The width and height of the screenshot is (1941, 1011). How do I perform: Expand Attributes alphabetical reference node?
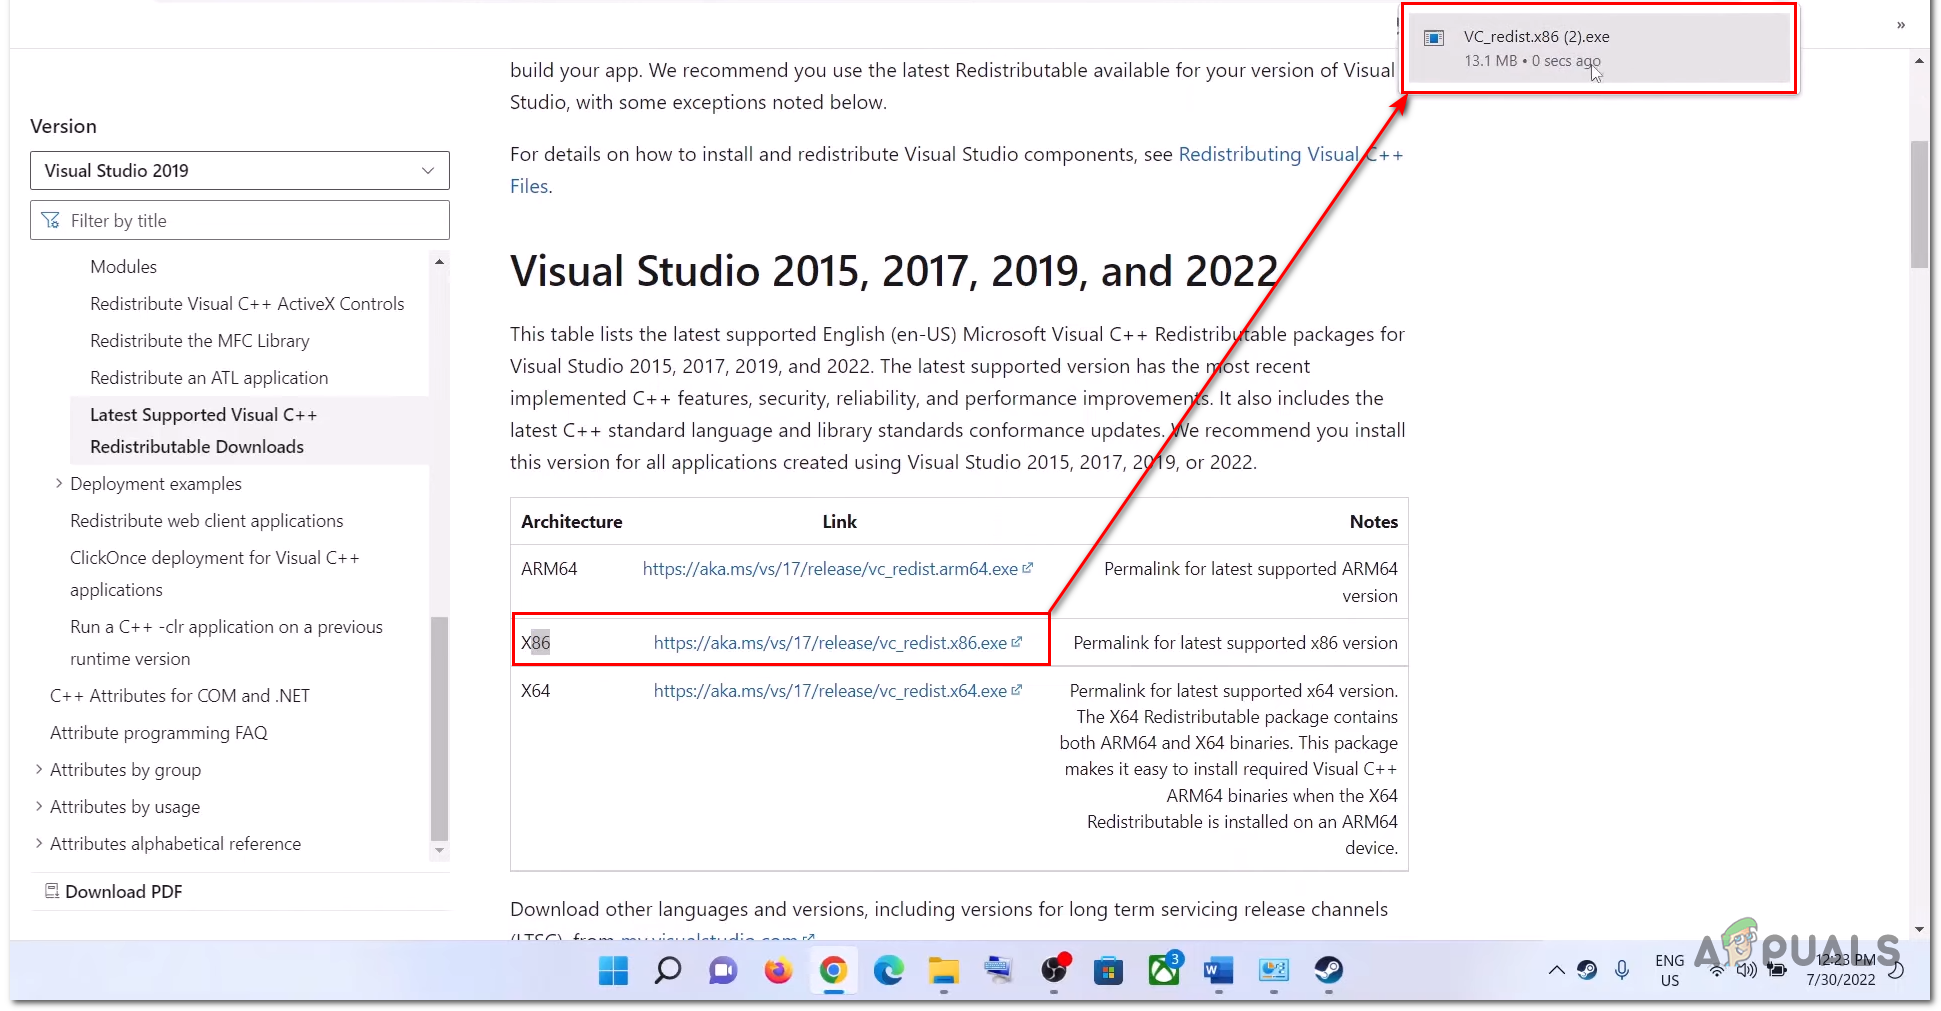(x=39, y=843)
